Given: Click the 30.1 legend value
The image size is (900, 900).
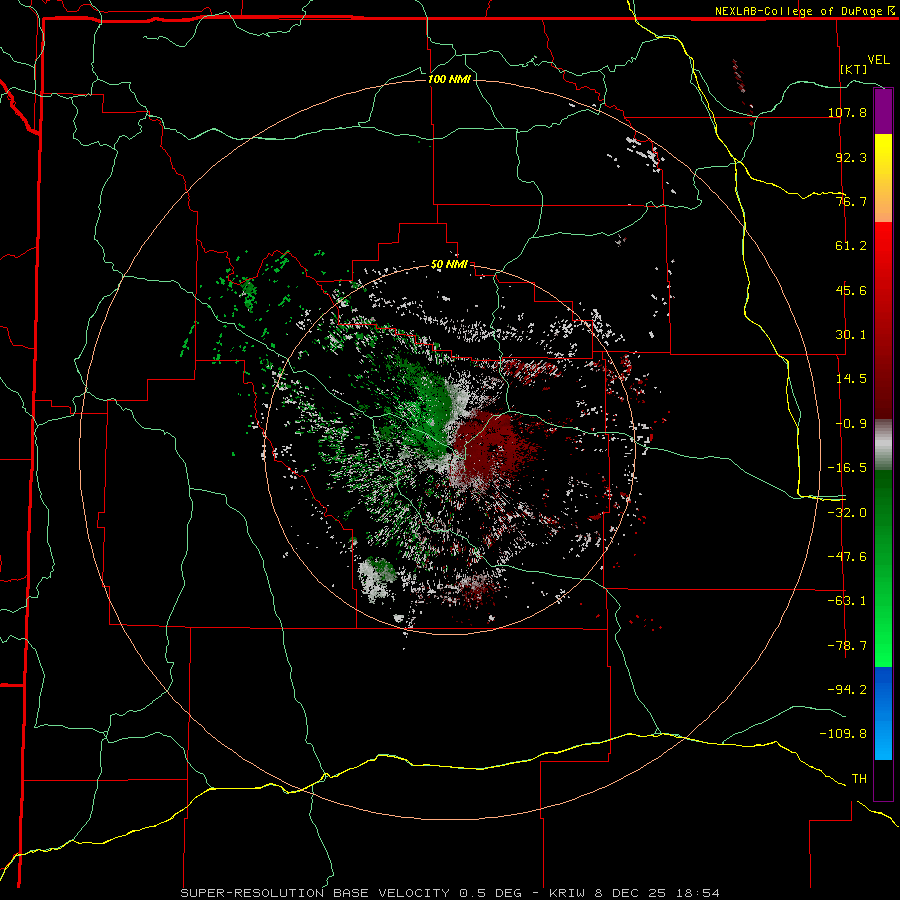Looking at the screenshot, I should (851, 335).
